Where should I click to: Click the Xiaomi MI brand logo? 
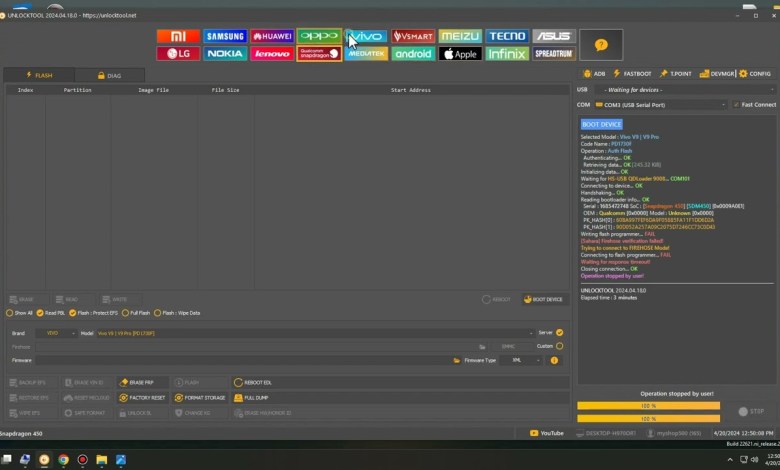point(178,36)
